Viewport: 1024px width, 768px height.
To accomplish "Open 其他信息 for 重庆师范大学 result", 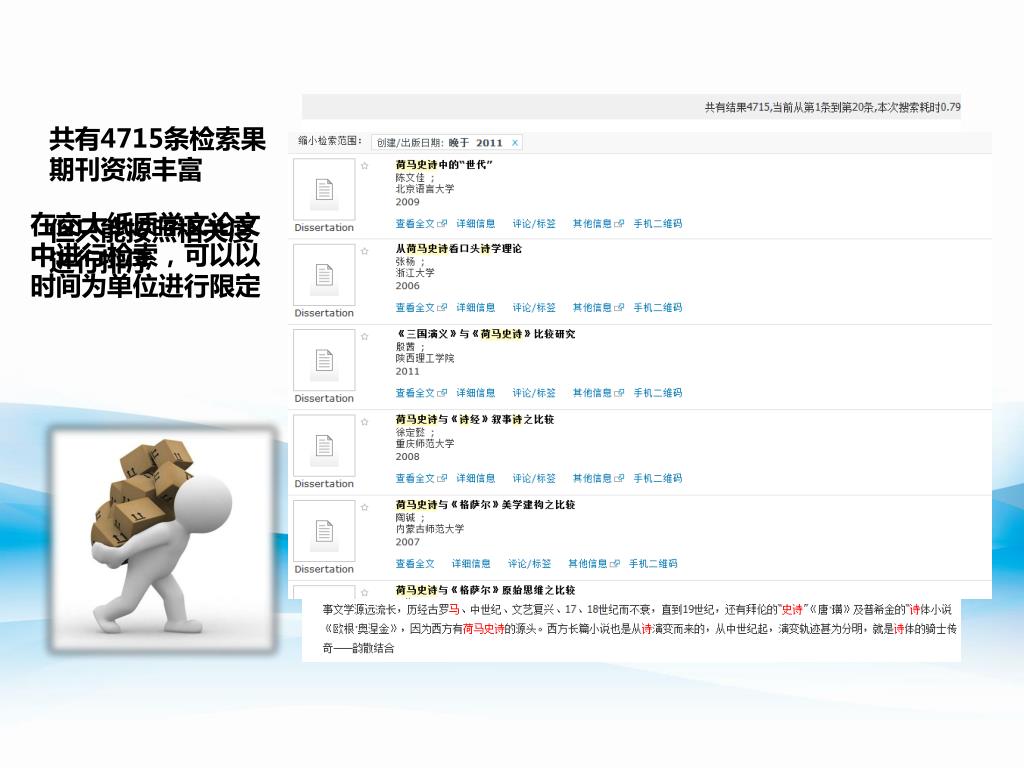I will coord(598,479).
